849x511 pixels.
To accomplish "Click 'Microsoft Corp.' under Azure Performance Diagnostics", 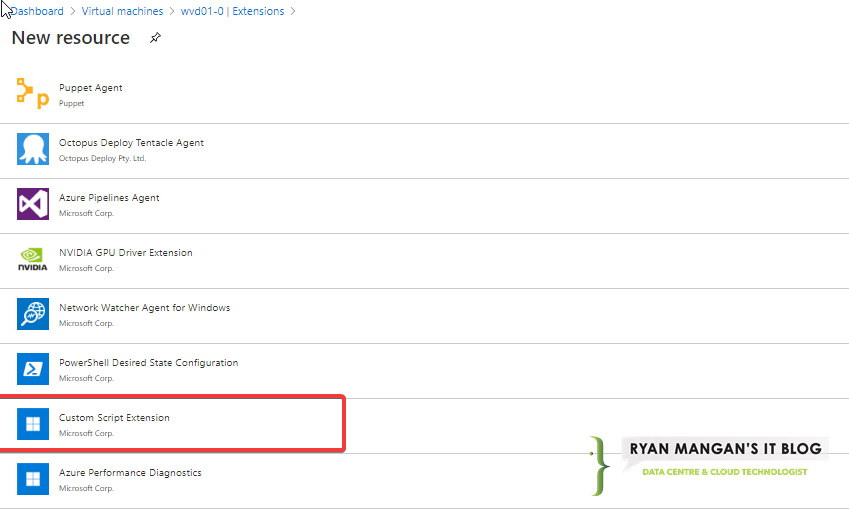I will pyautogui.click(x=86, y=488).
